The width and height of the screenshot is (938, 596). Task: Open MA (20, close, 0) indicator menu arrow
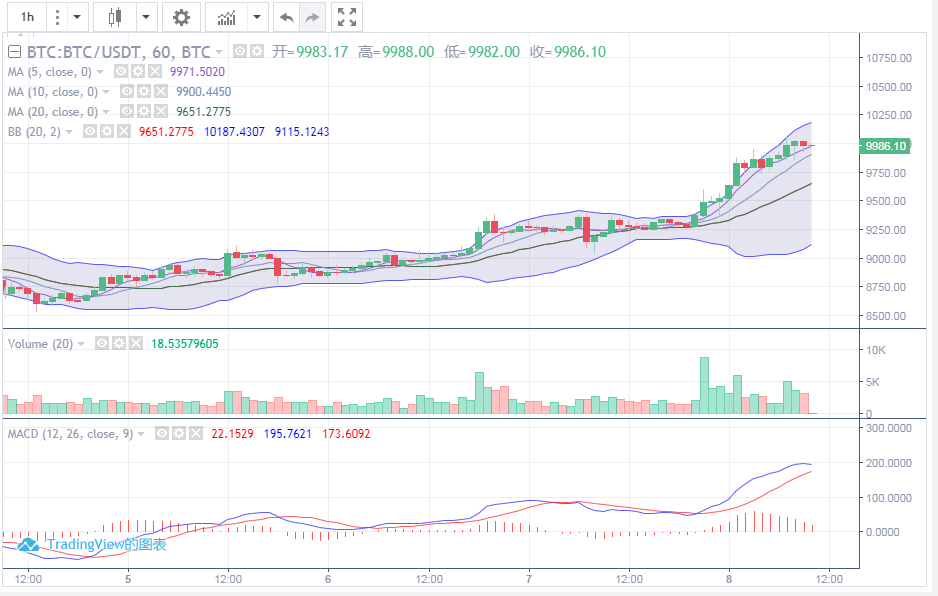(x=105, y=112)
